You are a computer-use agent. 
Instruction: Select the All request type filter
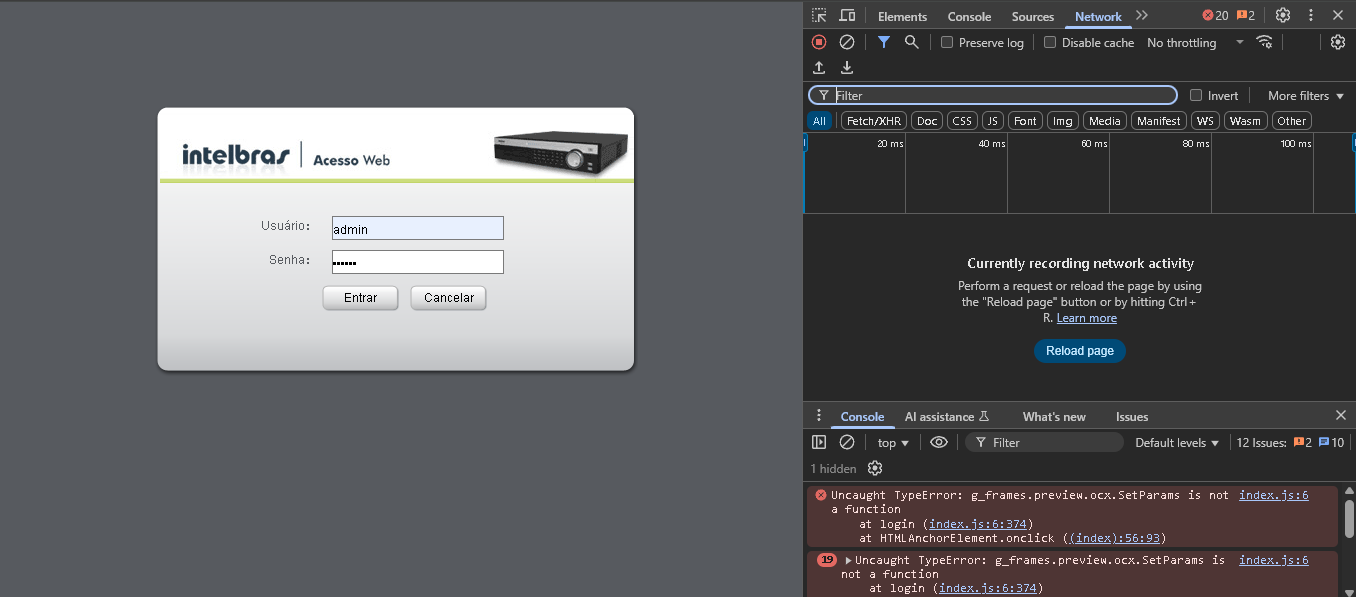click(x=820, y=121)
